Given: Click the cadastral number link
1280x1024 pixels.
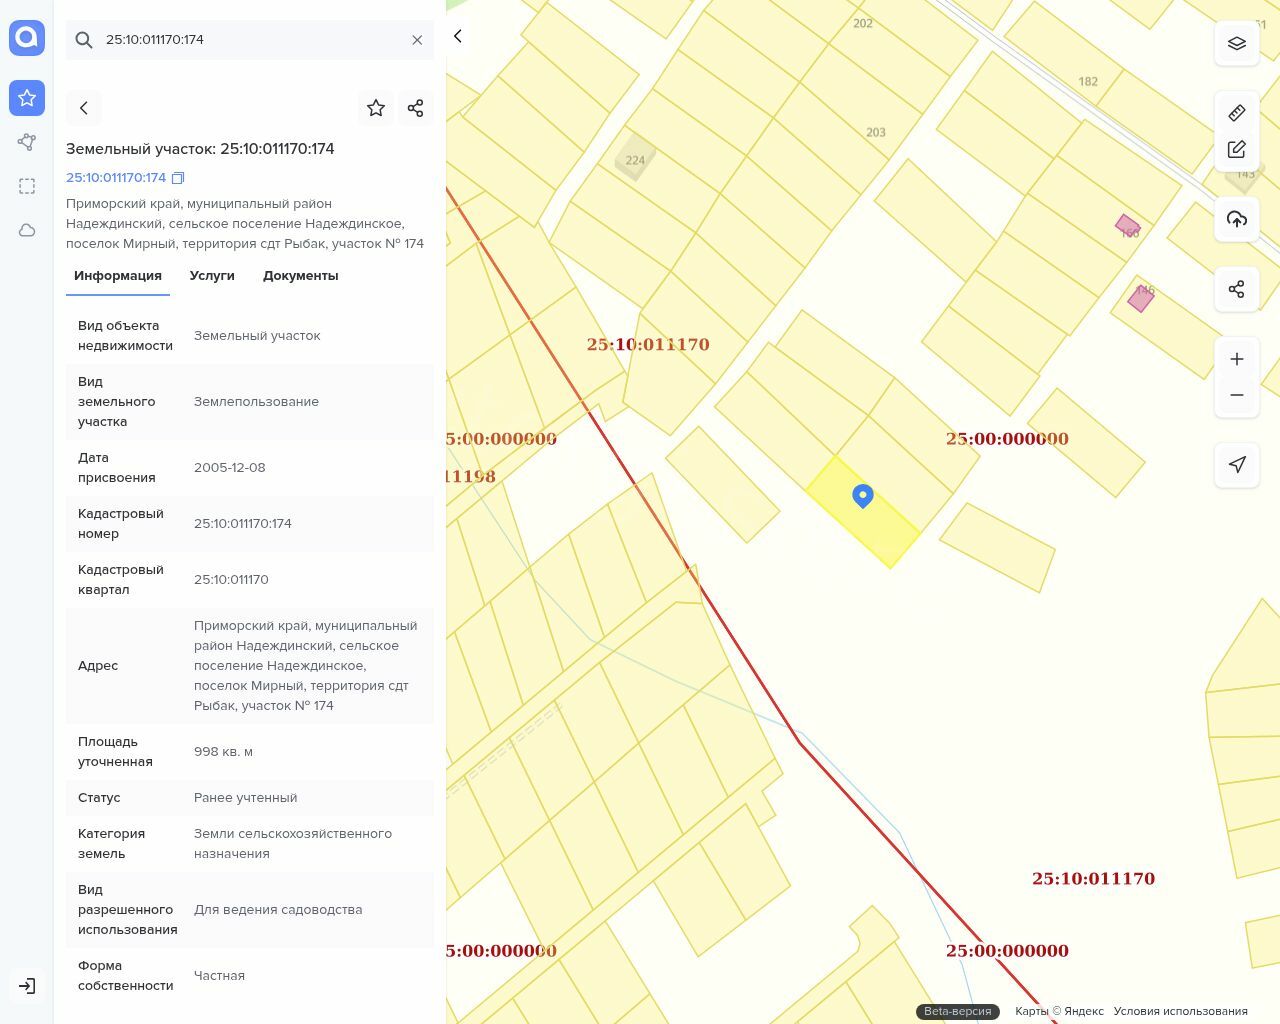Looking at the screenshot, I should pyautogui.click(x=116, y=178).
